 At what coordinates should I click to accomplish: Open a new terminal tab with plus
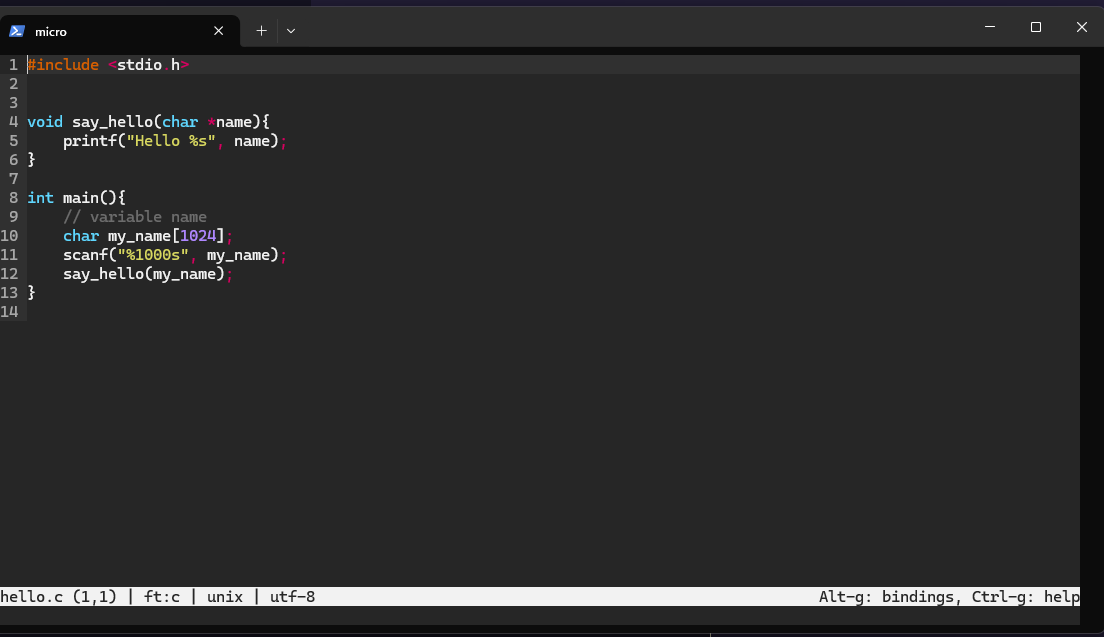[261, 31]
